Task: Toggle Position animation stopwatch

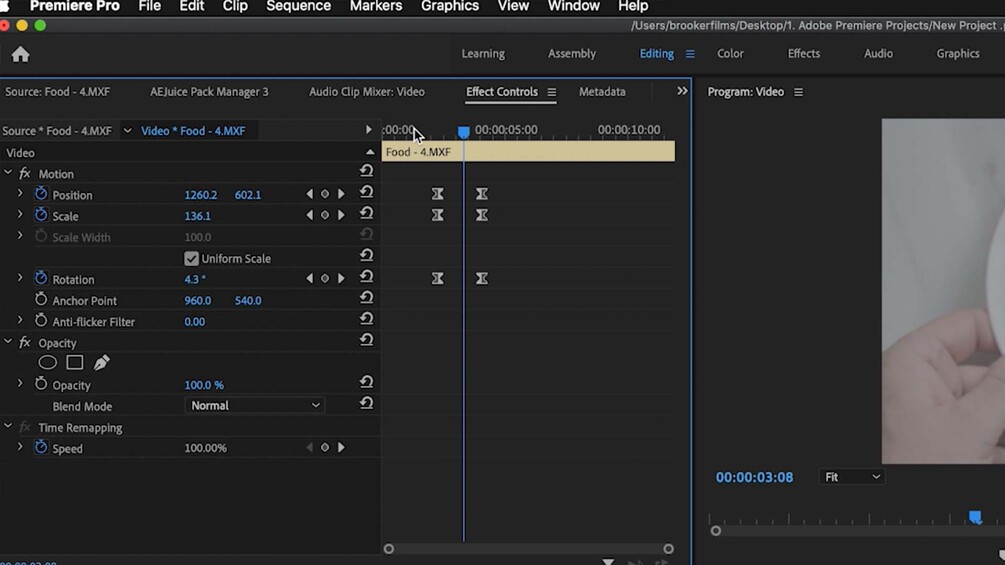Action: tap(41, 193)
